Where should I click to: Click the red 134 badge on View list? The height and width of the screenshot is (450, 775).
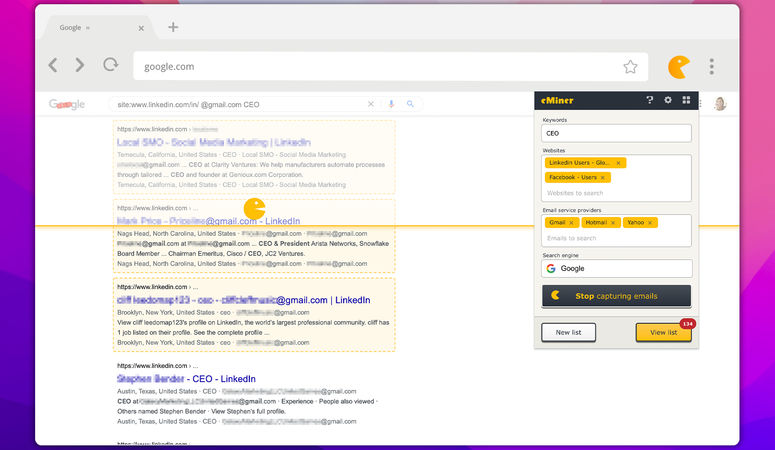[688, 324]
